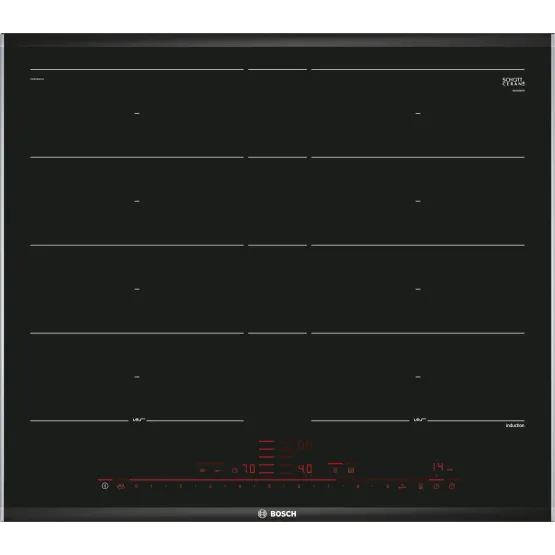Select the 4.0 right zone display
Image resolution: width=555 pixels, height=555 pixels.
tap(305, 469)
